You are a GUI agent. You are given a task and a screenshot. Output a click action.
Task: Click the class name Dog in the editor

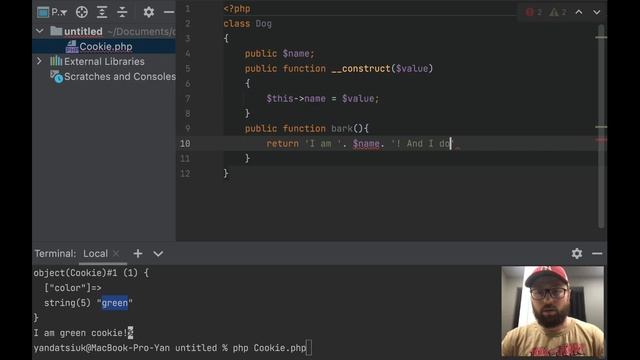tap(263, 24)
